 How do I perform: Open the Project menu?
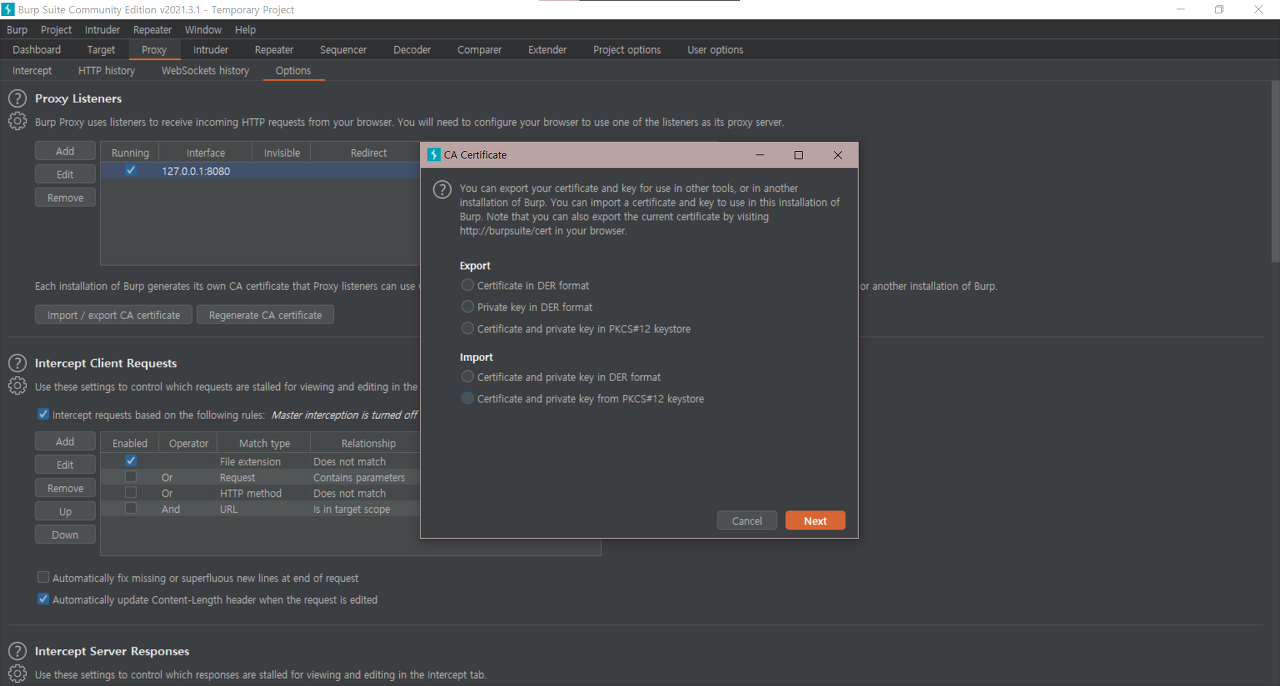pos(56,30)
